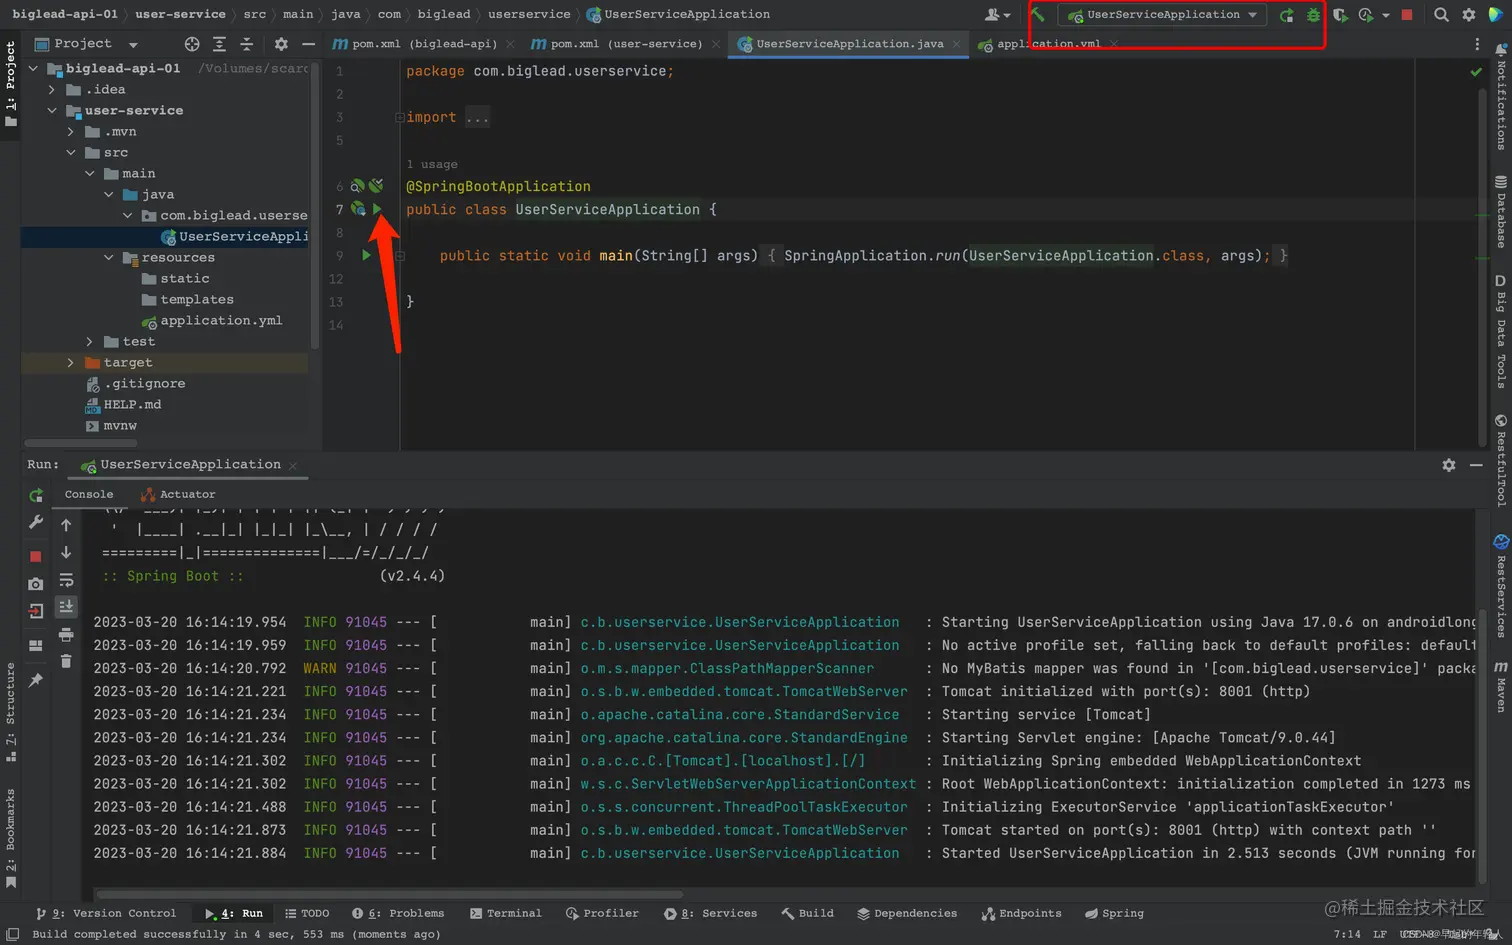Toggle scroll to end of console
The image size is (1512, 945).
point(66,607)
